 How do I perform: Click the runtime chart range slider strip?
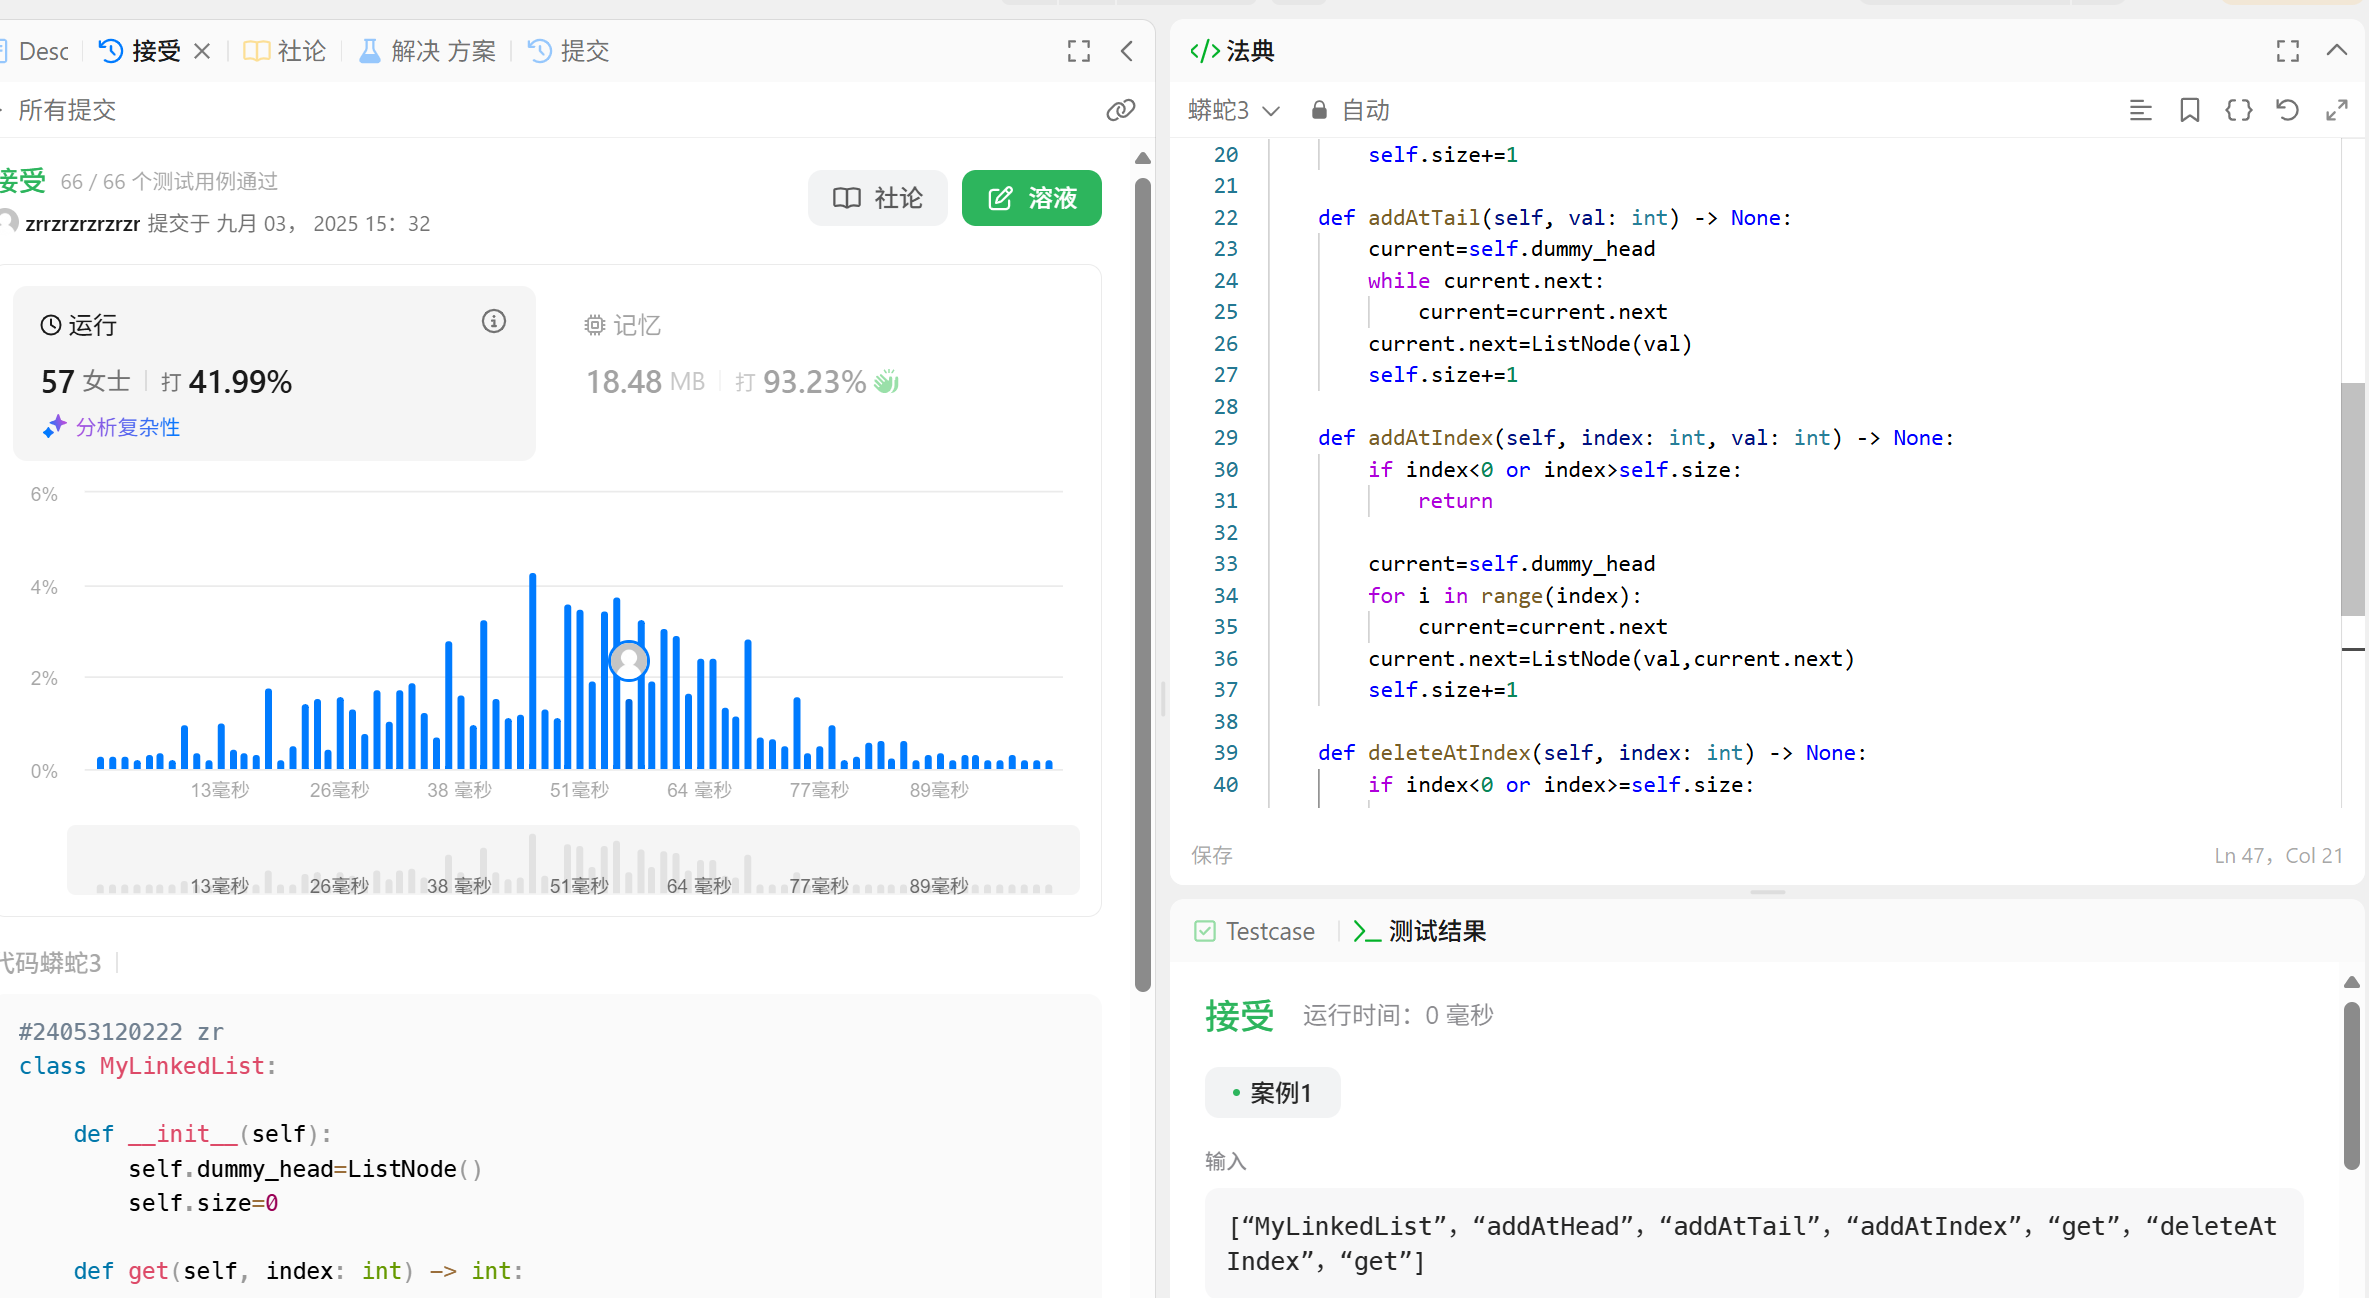(573, 860)
